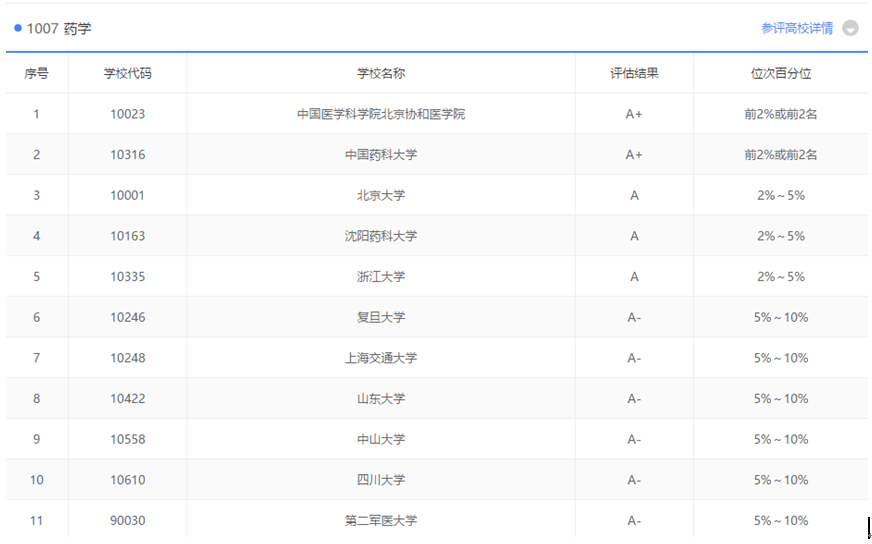Click on 沈阳药科大学 in the table
Screen dimensions: 872x544
381,236
